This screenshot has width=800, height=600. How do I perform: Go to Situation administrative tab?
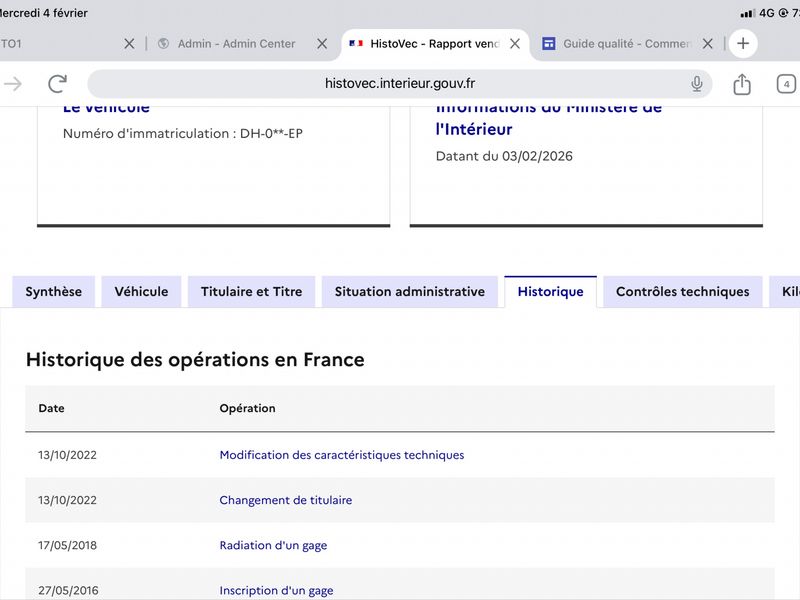pos(409,292)
